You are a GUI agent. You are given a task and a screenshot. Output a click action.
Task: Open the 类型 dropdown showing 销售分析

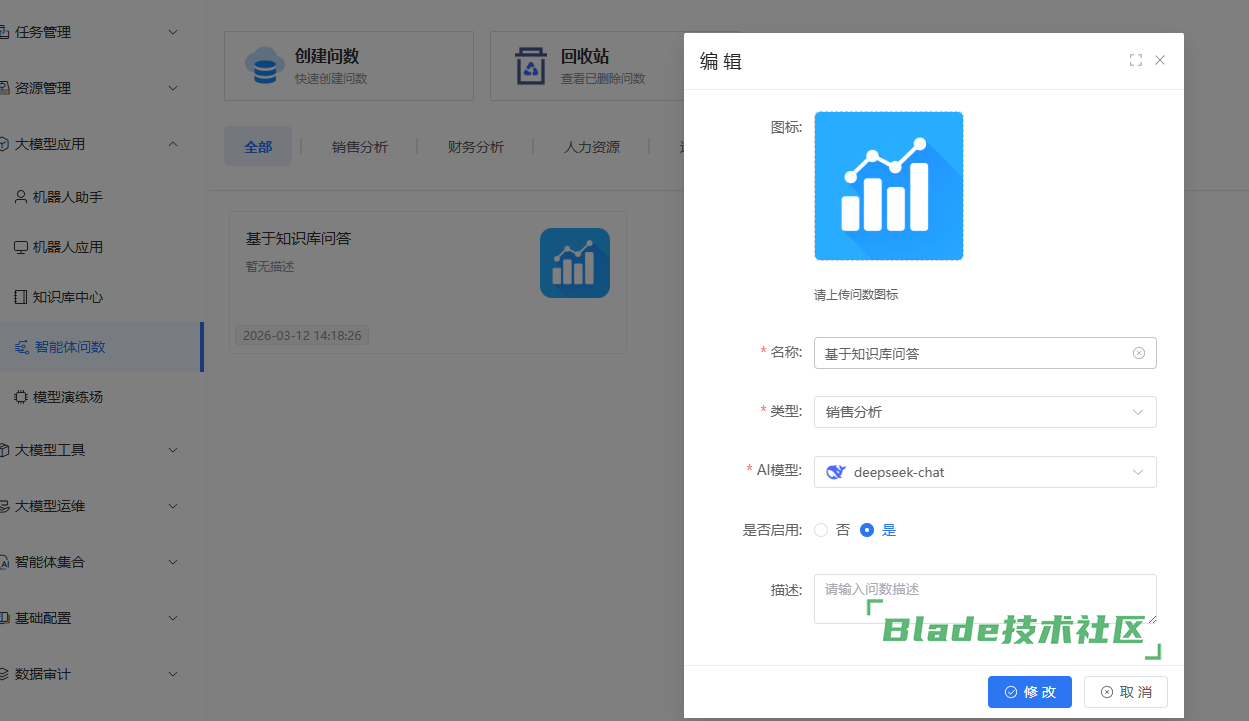click(984, 412)
